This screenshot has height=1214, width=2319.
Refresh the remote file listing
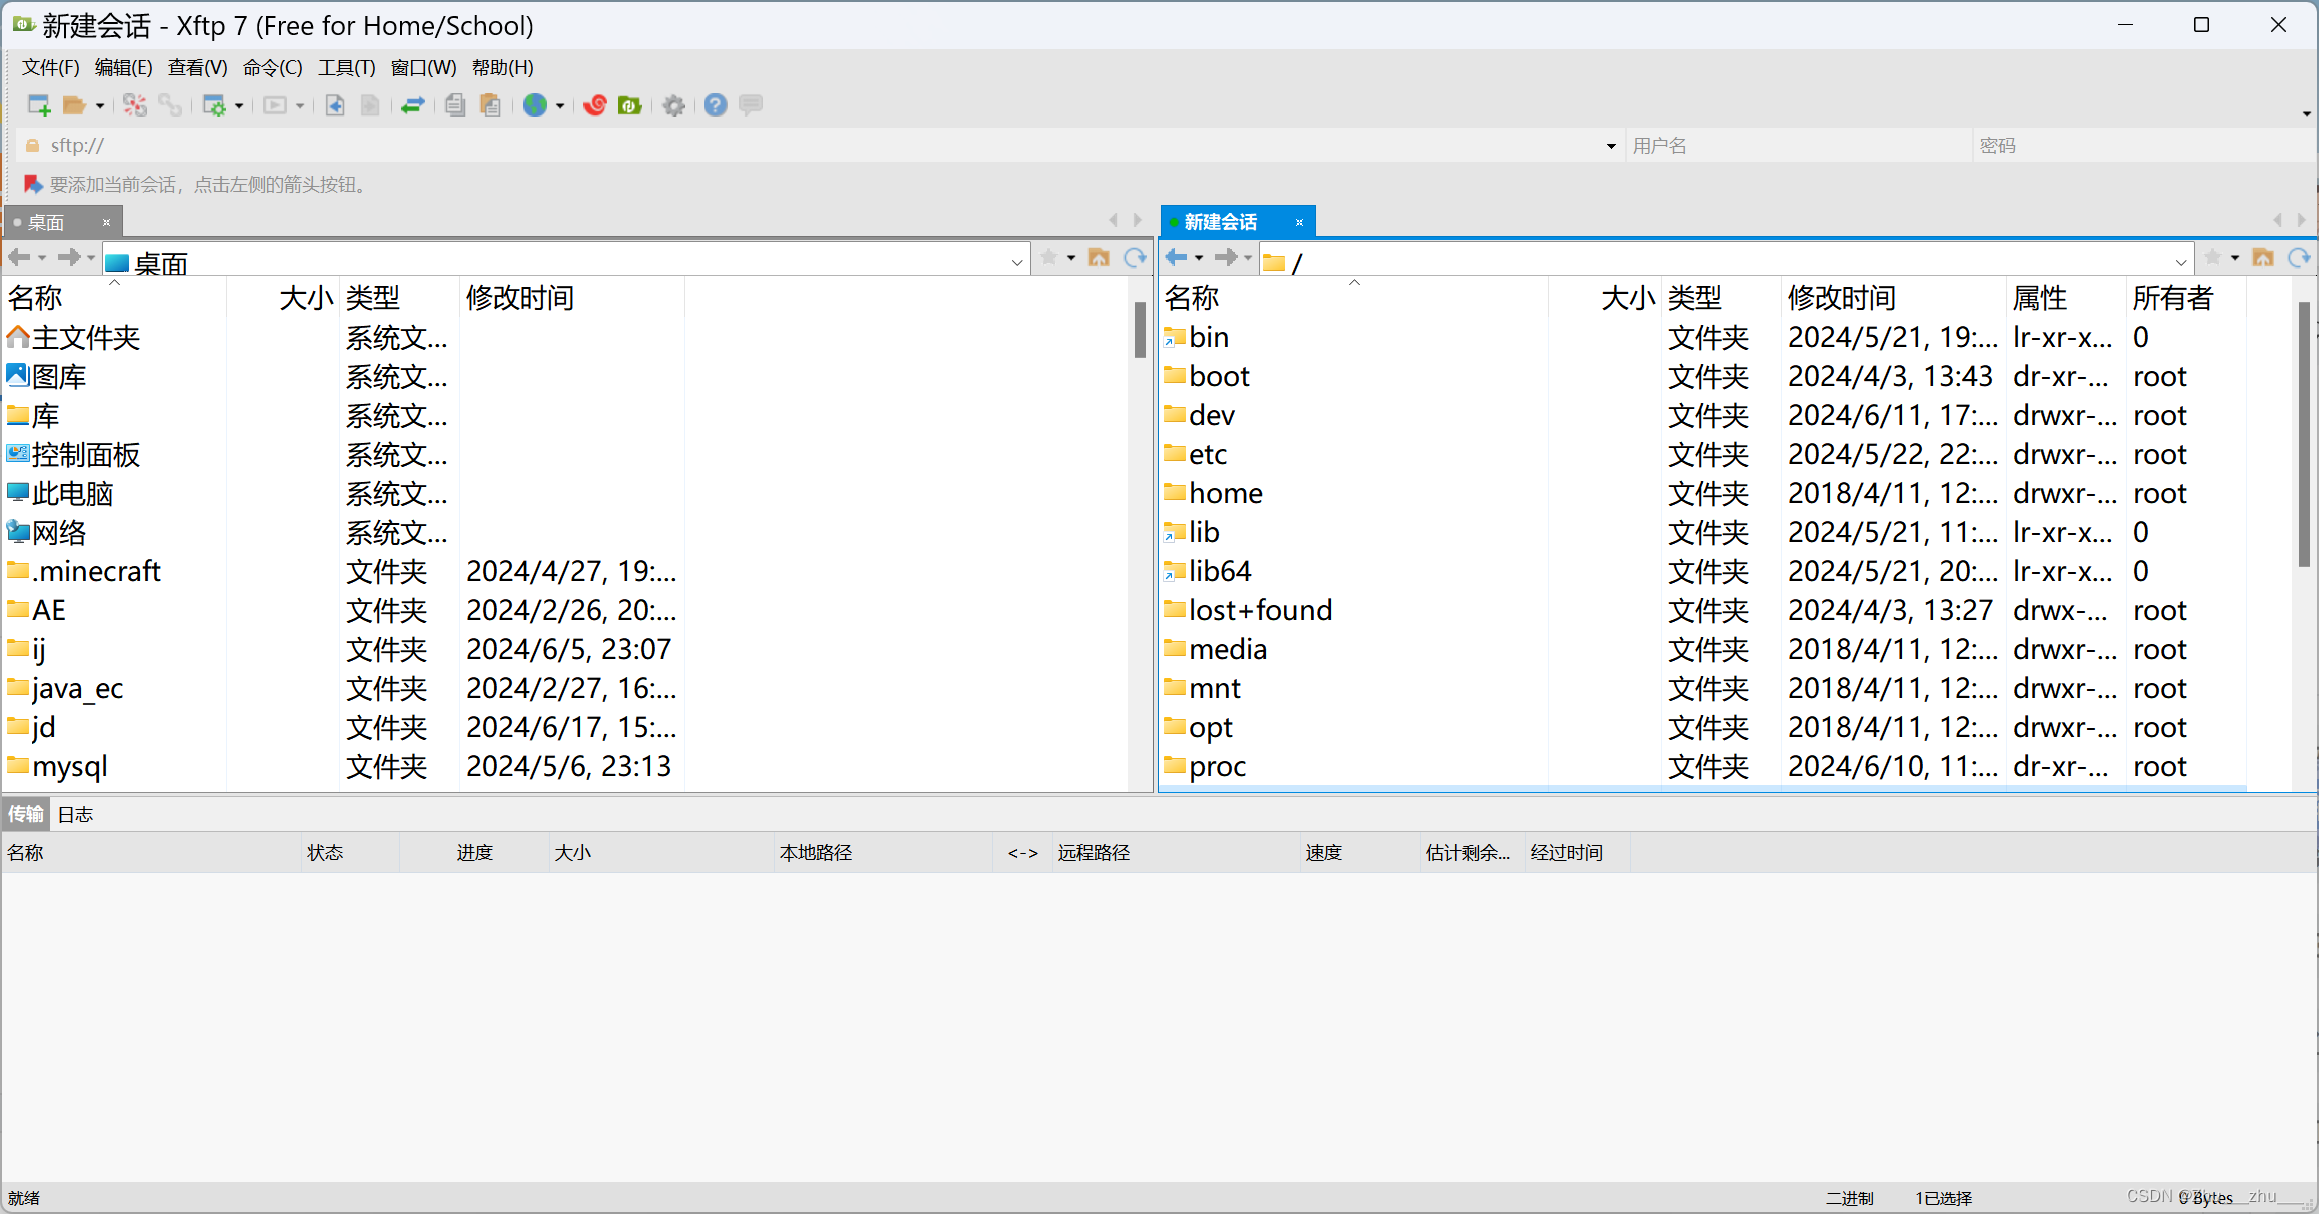[2297, 258]
